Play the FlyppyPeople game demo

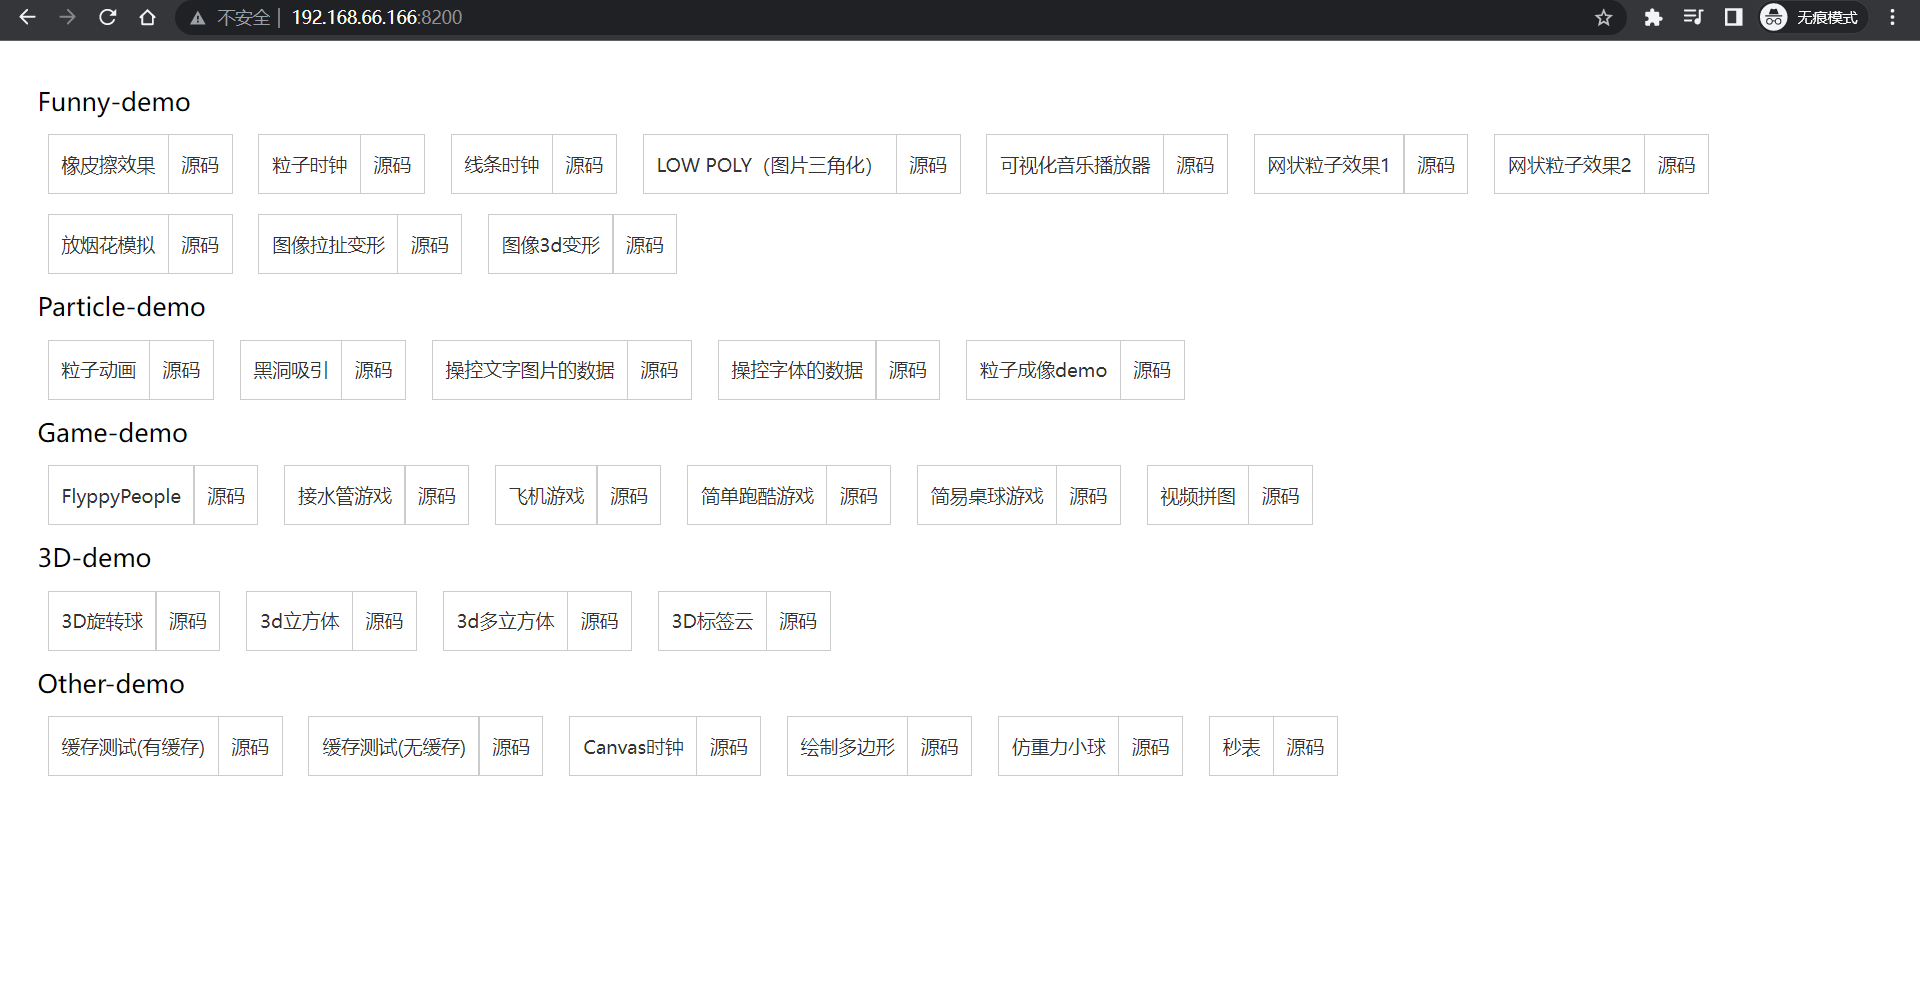click(121, 496)
